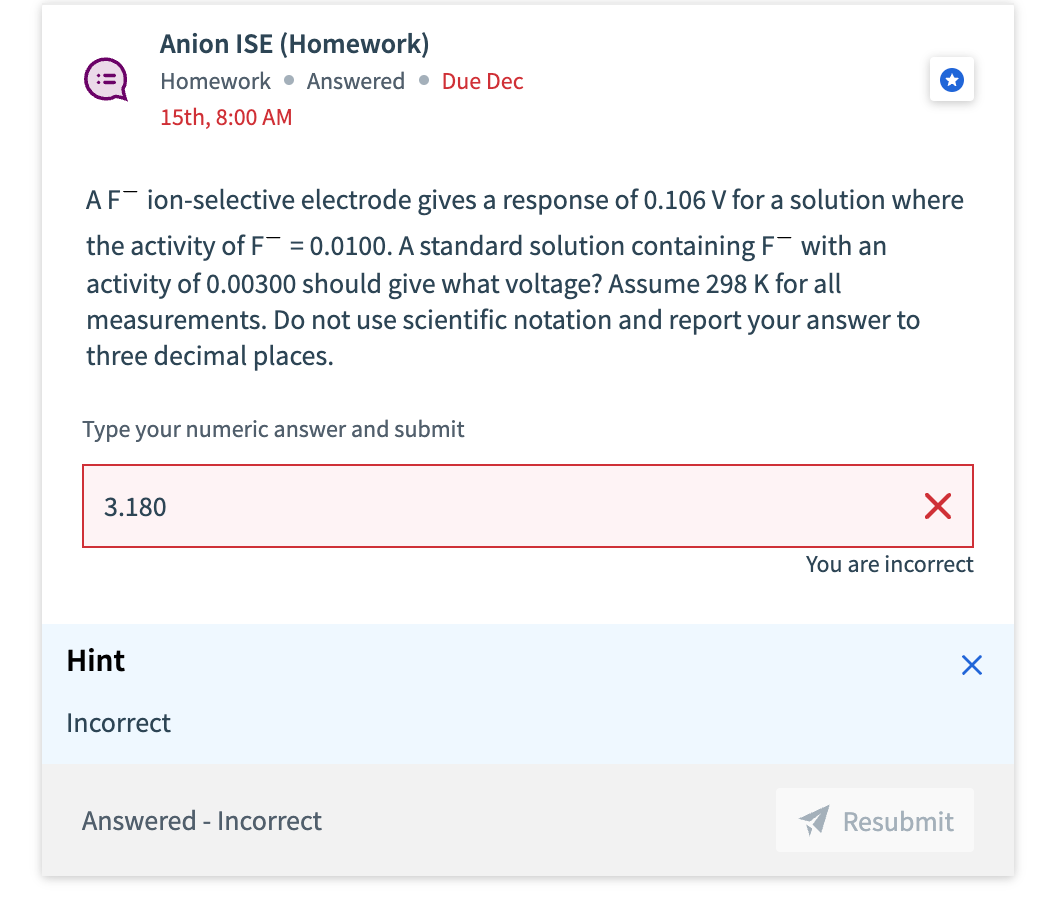Image resolution: width=1062 pixels, height=898 pixels.
Task: Close the Hint panel with the blue X
Action: tap(971, 664)
